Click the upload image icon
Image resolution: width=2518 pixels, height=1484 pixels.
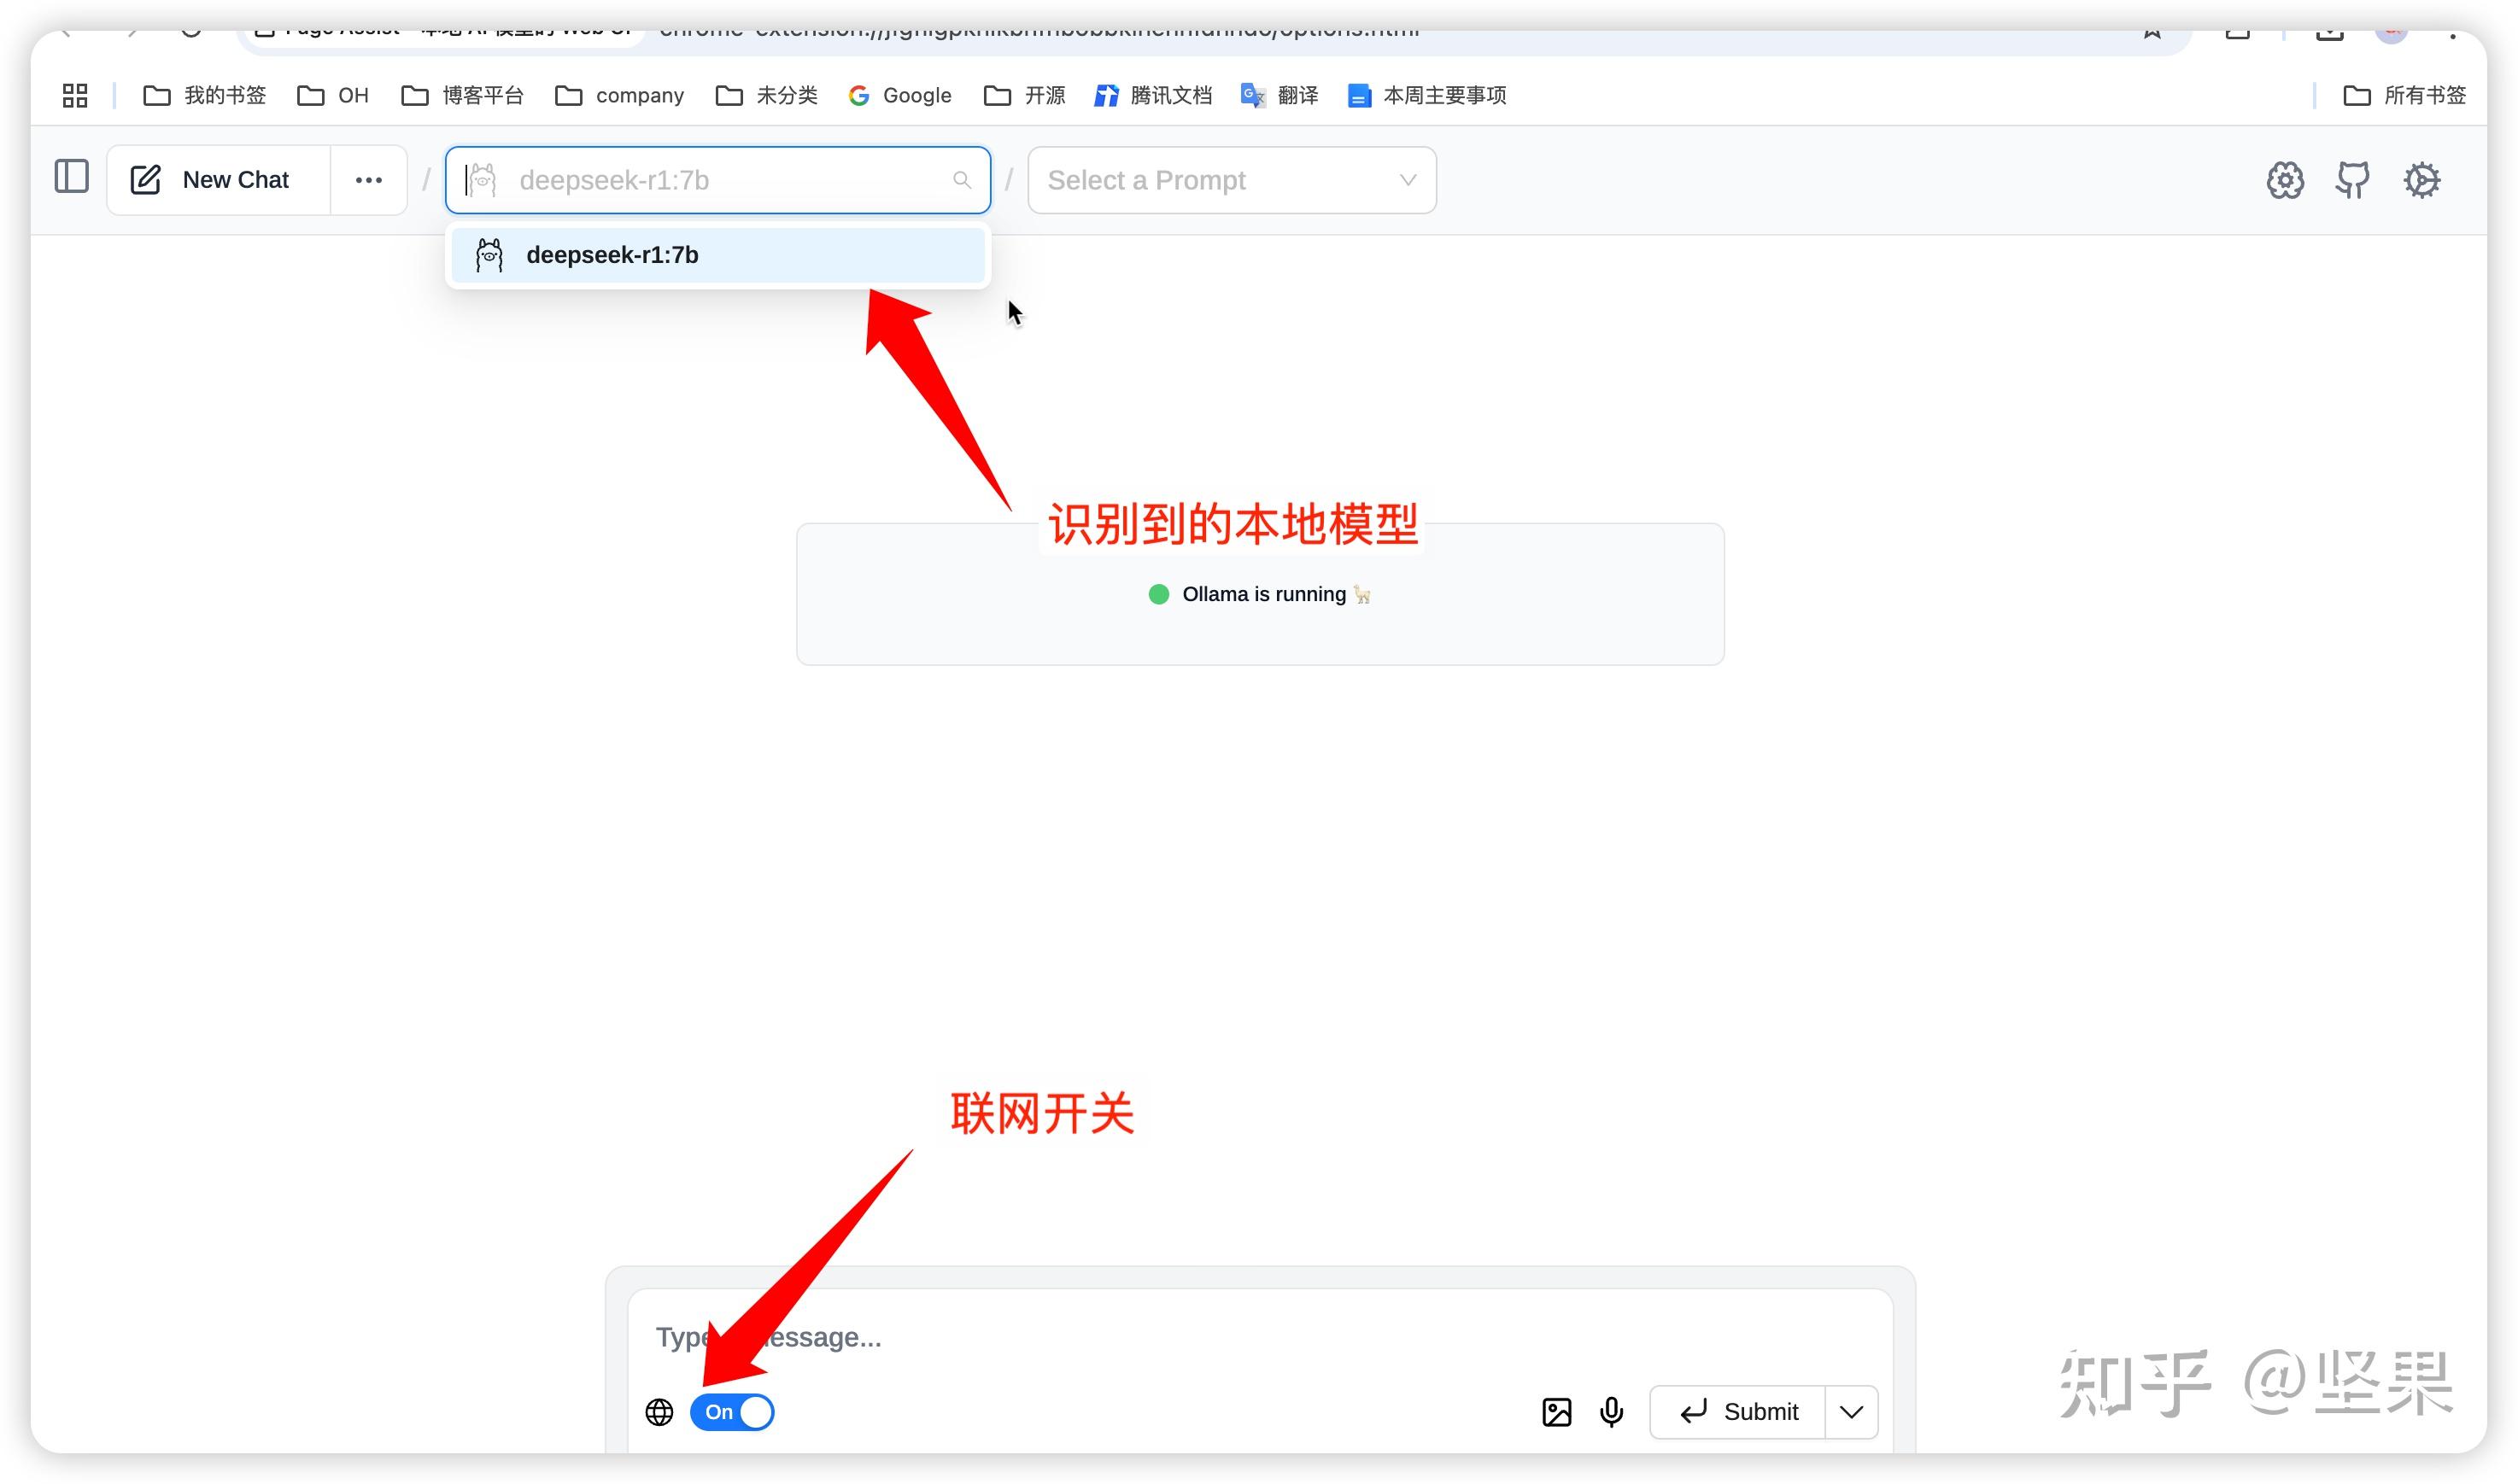tap(1557, 1412)
